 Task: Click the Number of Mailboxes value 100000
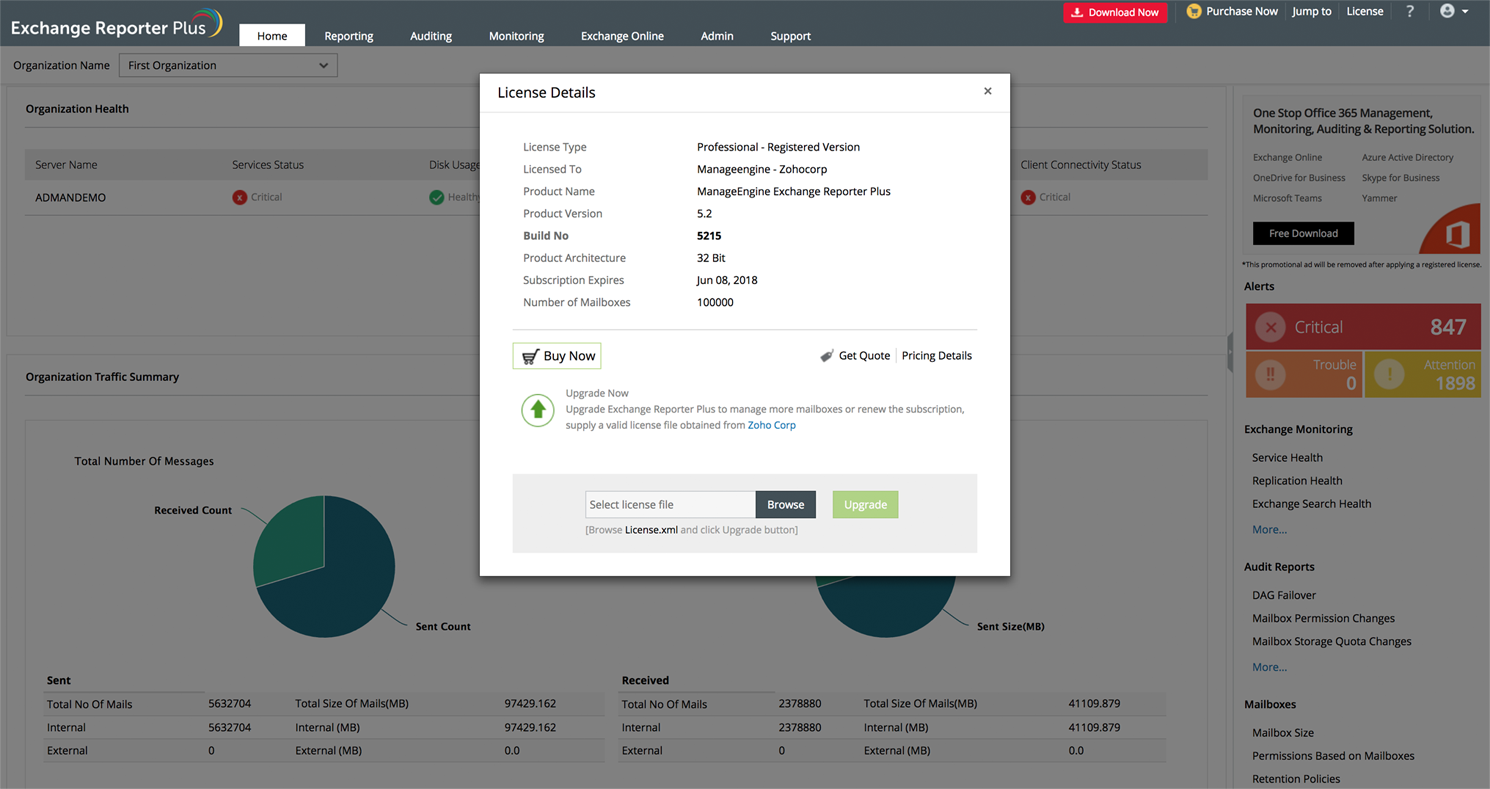point(715,302)
